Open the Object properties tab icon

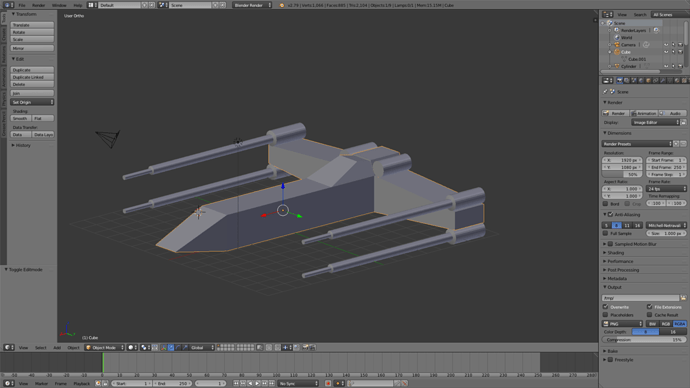click(648, 81)
